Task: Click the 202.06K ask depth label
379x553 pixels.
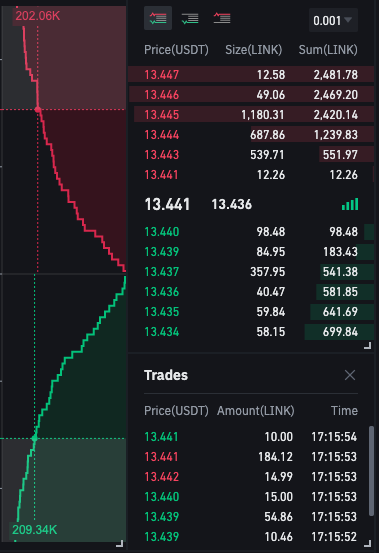Action: click(37, 16)
